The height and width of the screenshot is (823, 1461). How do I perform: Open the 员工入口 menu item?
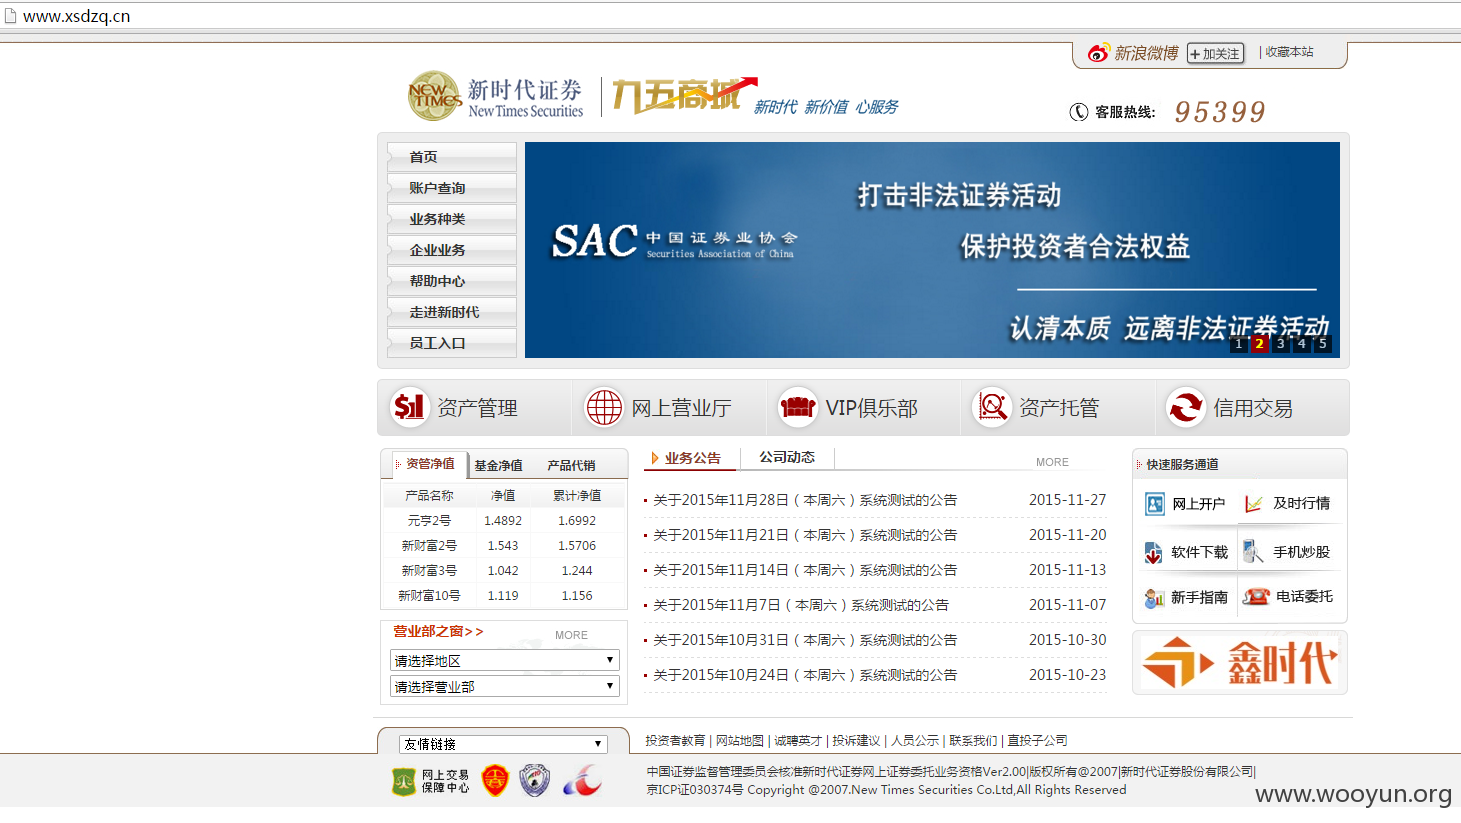tap(452, 343)
